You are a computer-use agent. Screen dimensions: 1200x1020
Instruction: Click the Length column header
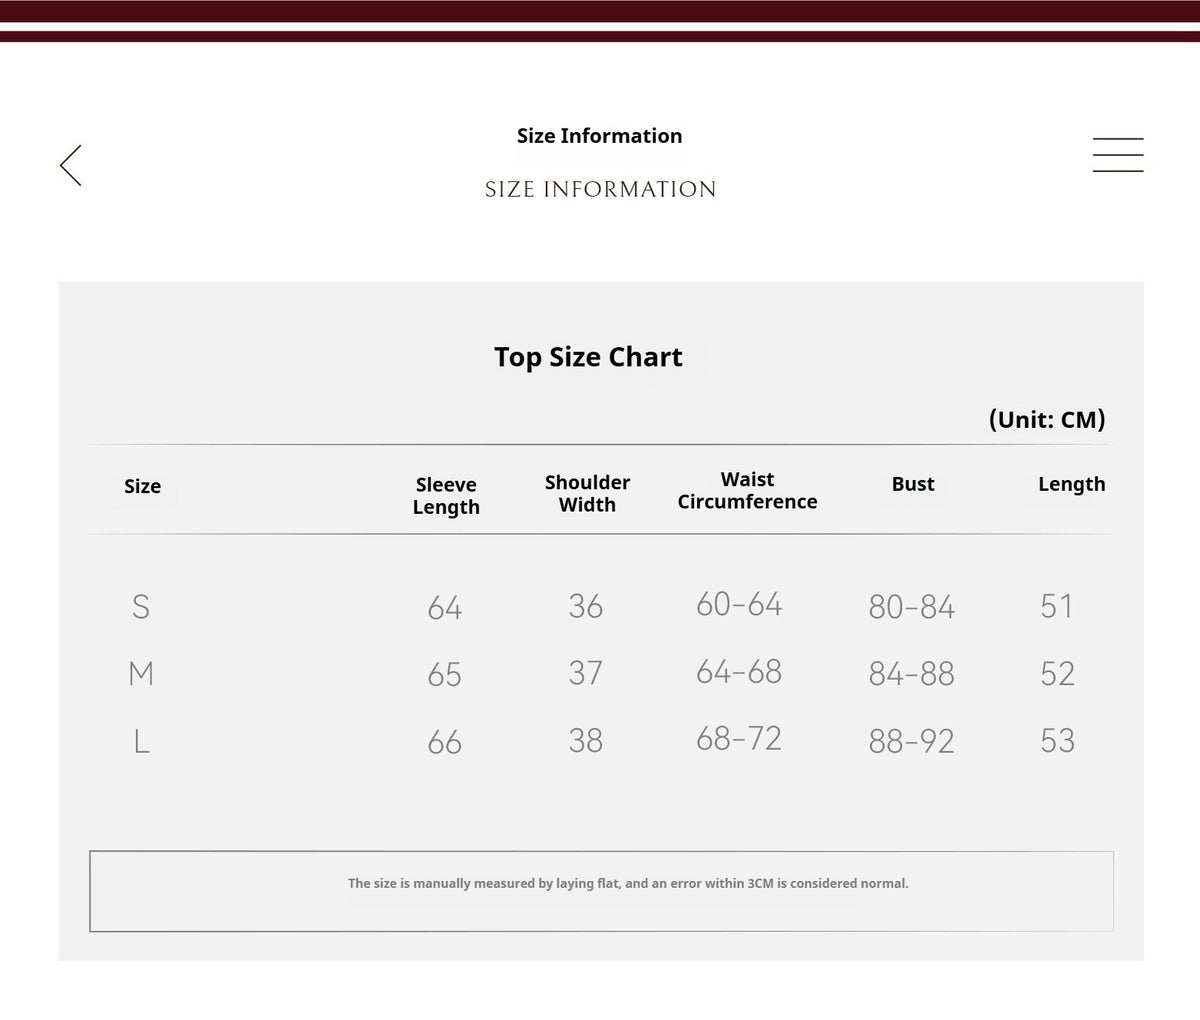coord(1071,484)
